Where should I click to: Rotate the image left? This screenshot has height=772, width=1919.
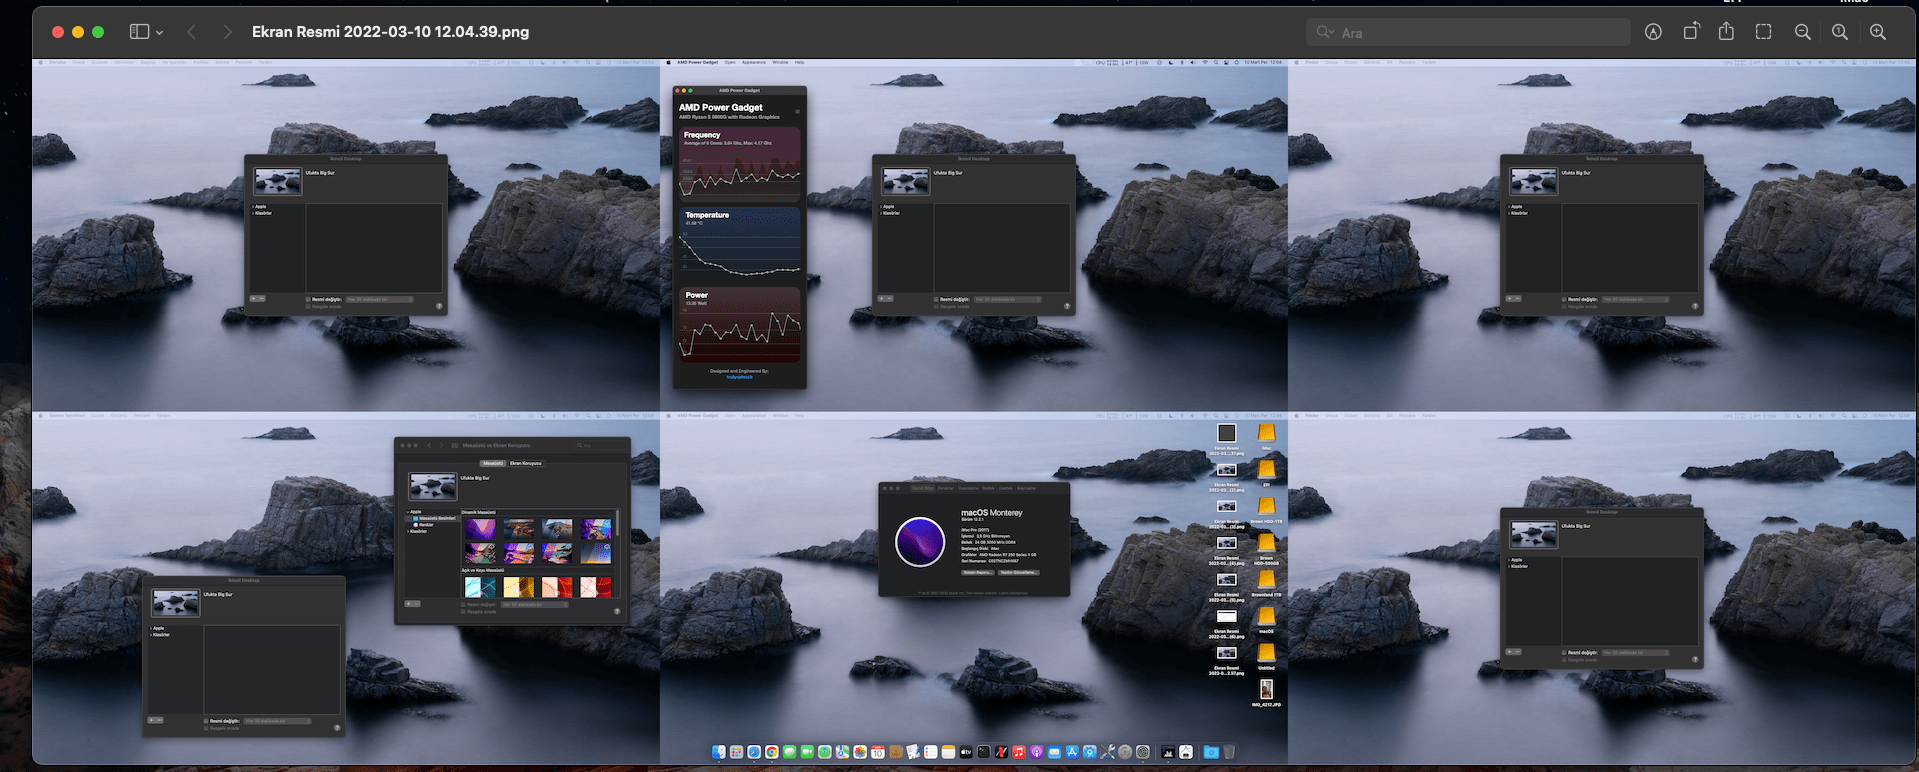click(1690, 32)
